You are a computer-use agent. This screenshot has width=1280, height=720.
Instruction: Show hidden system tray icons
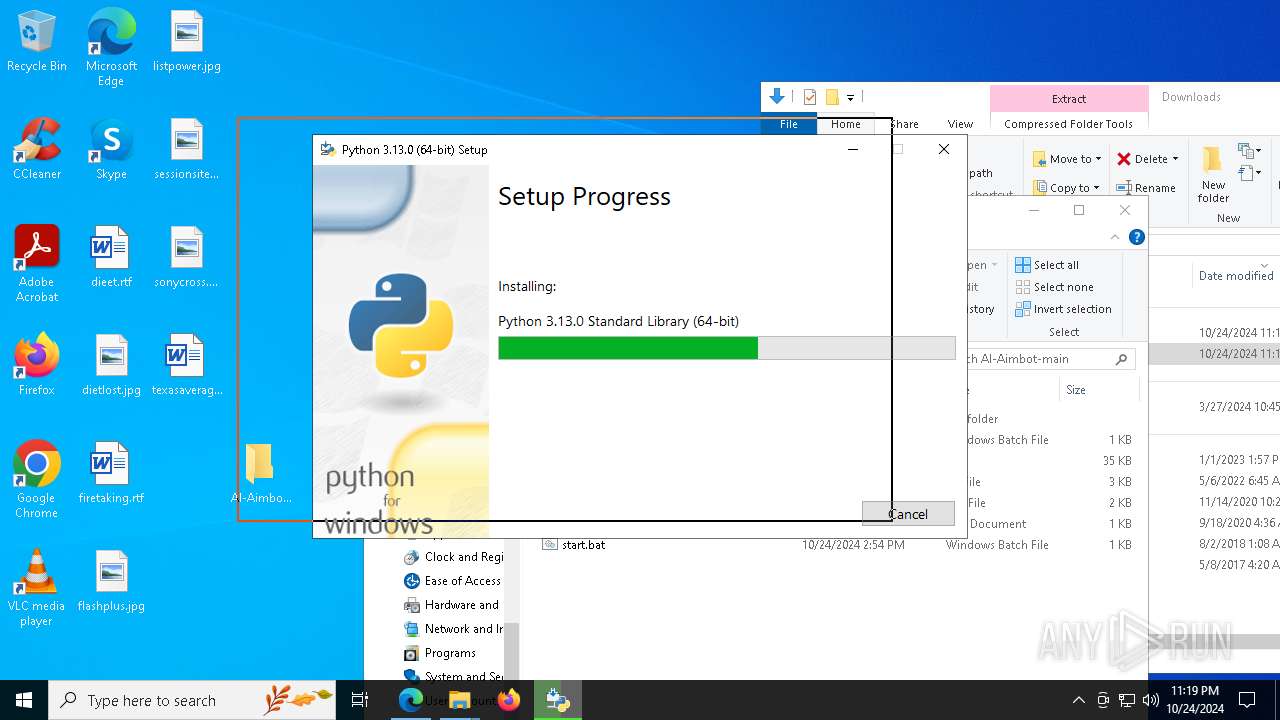tap(1078, 700)
